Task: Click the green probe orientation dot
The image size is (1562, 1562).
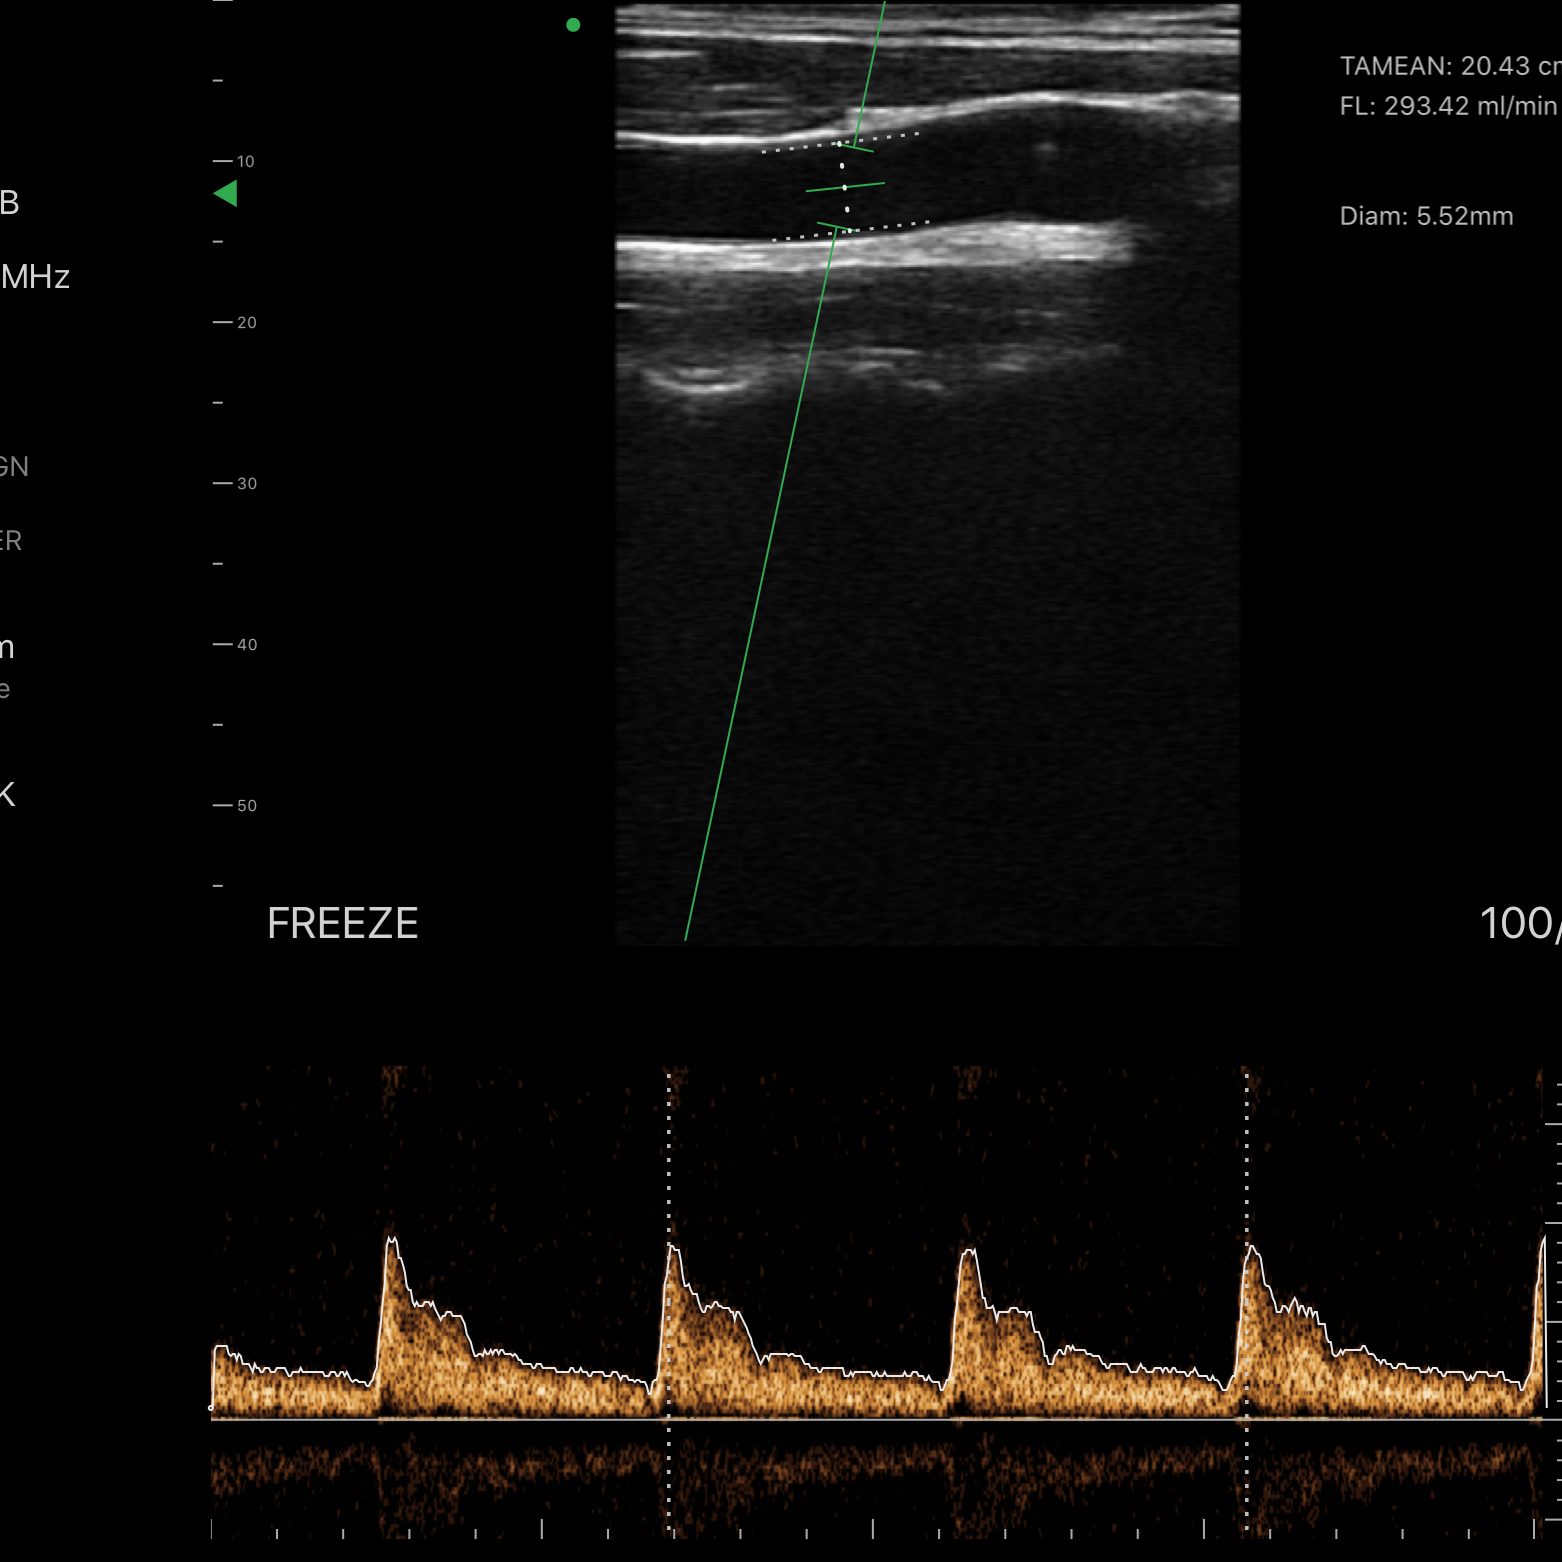Action: (573, 25)
